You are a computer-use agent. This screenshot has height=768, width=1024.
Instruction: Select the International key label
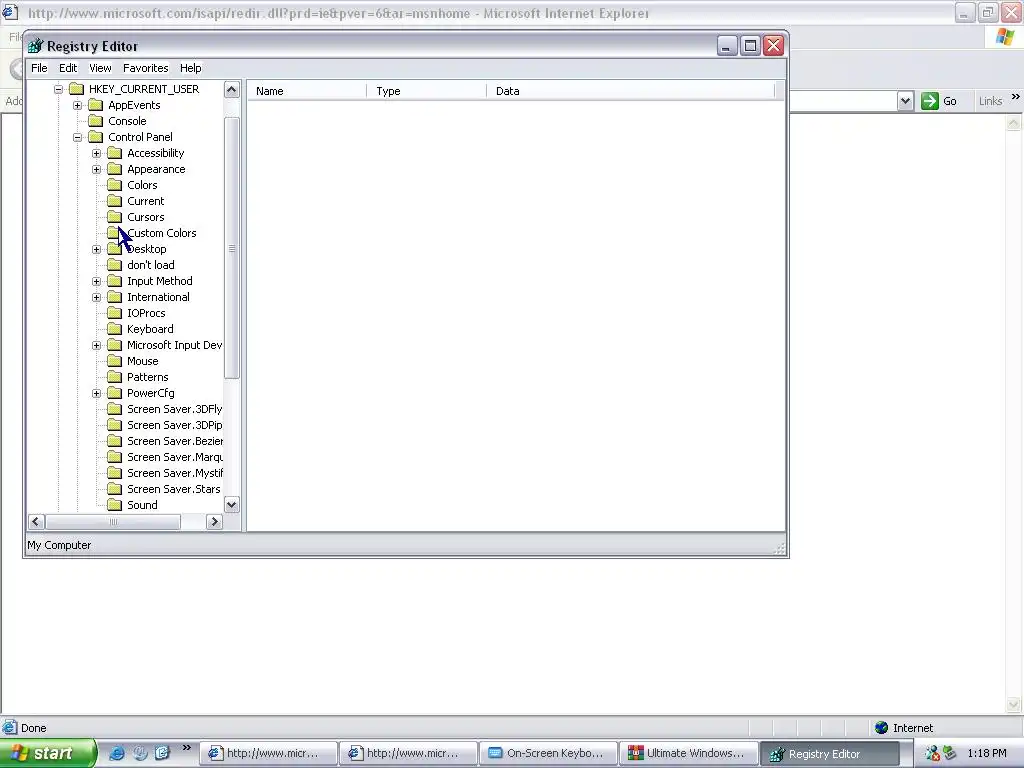coord(158,297)
